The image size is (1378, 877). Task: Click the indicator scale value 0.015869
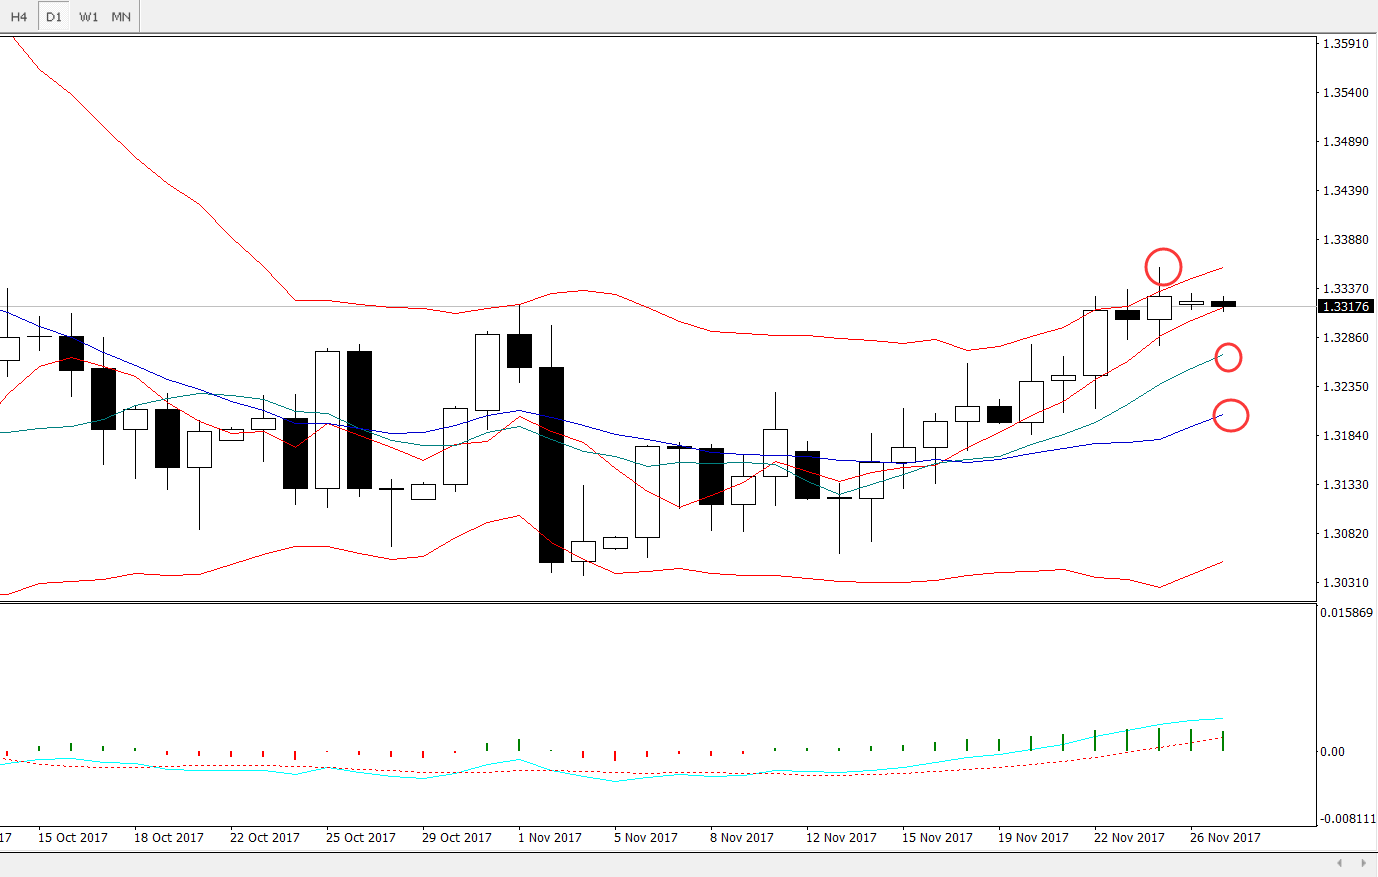click(x=1346, y=612)
